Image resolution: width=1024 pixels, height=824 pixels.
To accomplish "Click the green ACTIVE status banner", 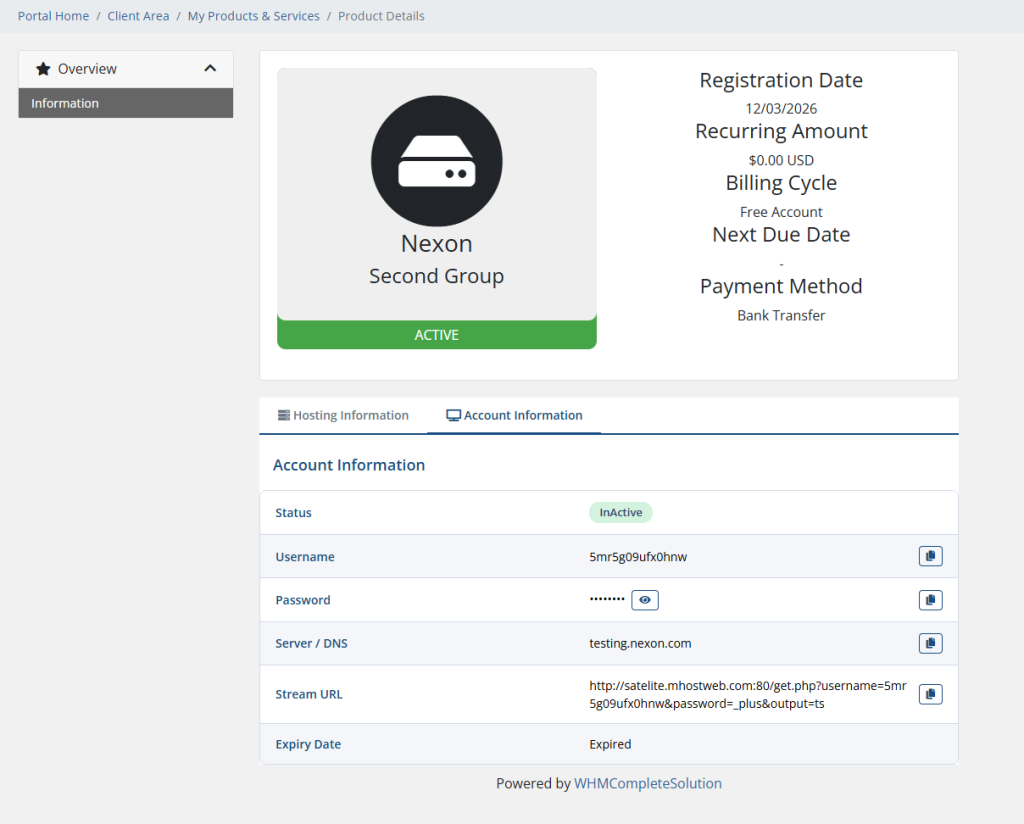I will tap(436, 334).
